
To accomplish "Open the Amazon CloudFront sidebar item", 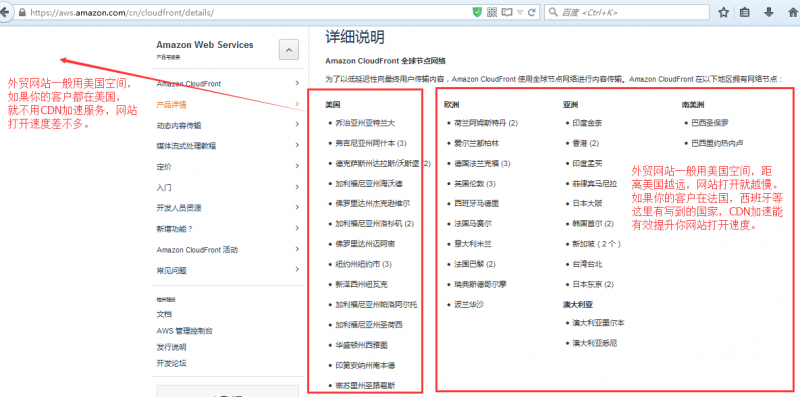I will pos(189,83).
